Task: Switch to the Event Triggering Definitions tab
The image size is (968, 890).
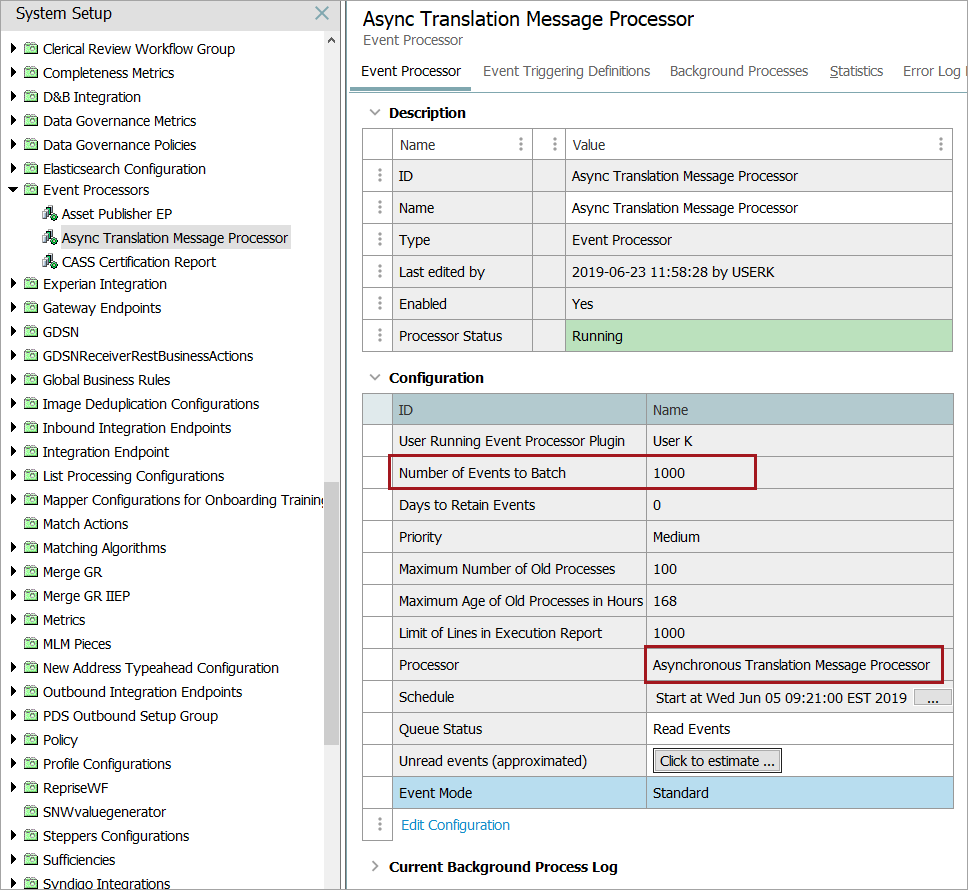Action: point(566,71)
